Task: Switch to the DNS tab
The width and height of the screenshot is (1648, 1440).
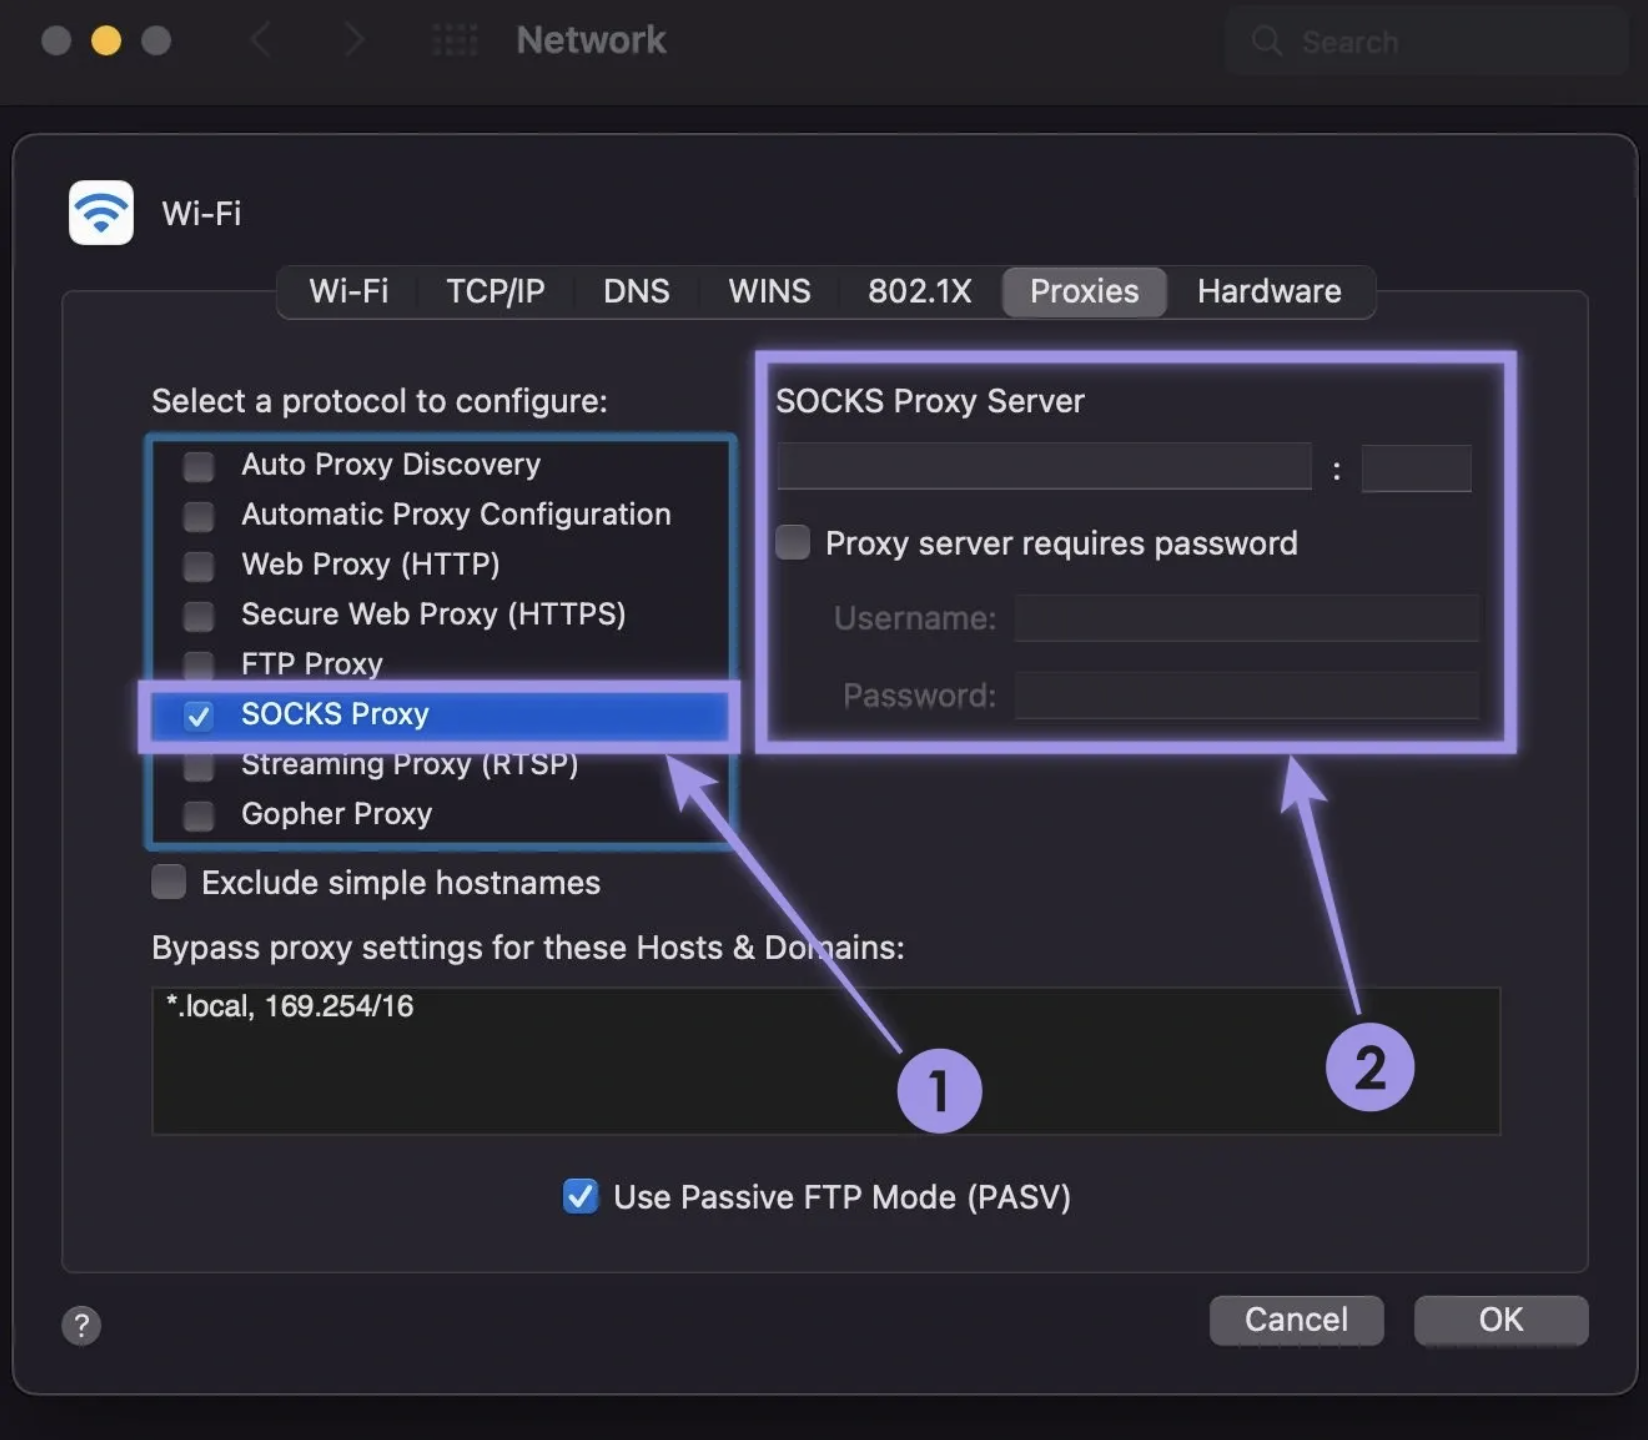Action: click(636, 291)
